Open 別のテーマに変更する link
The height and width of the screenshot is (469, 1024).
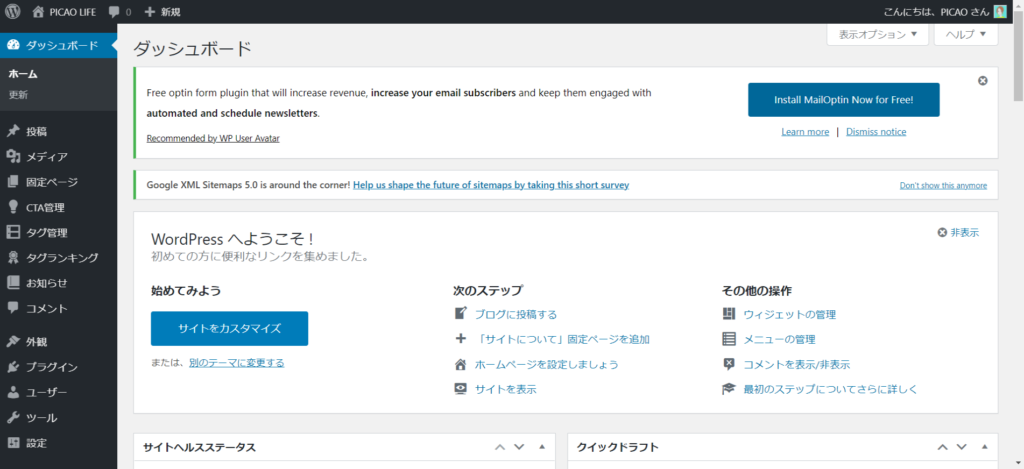236,363
